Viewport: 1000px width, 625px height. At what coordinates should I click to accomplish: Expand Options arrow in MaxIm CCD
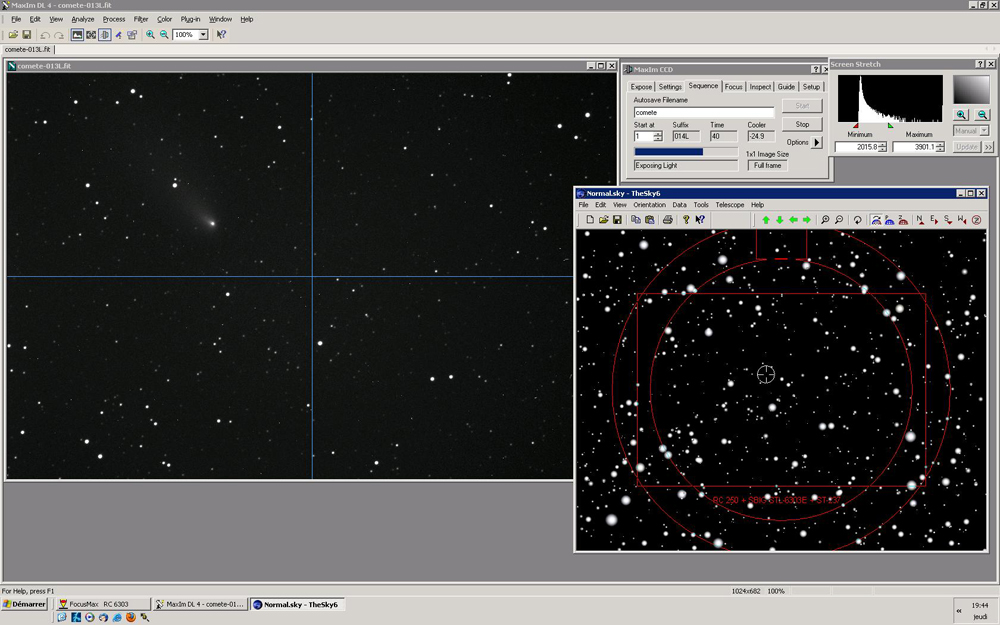point(817,142)
